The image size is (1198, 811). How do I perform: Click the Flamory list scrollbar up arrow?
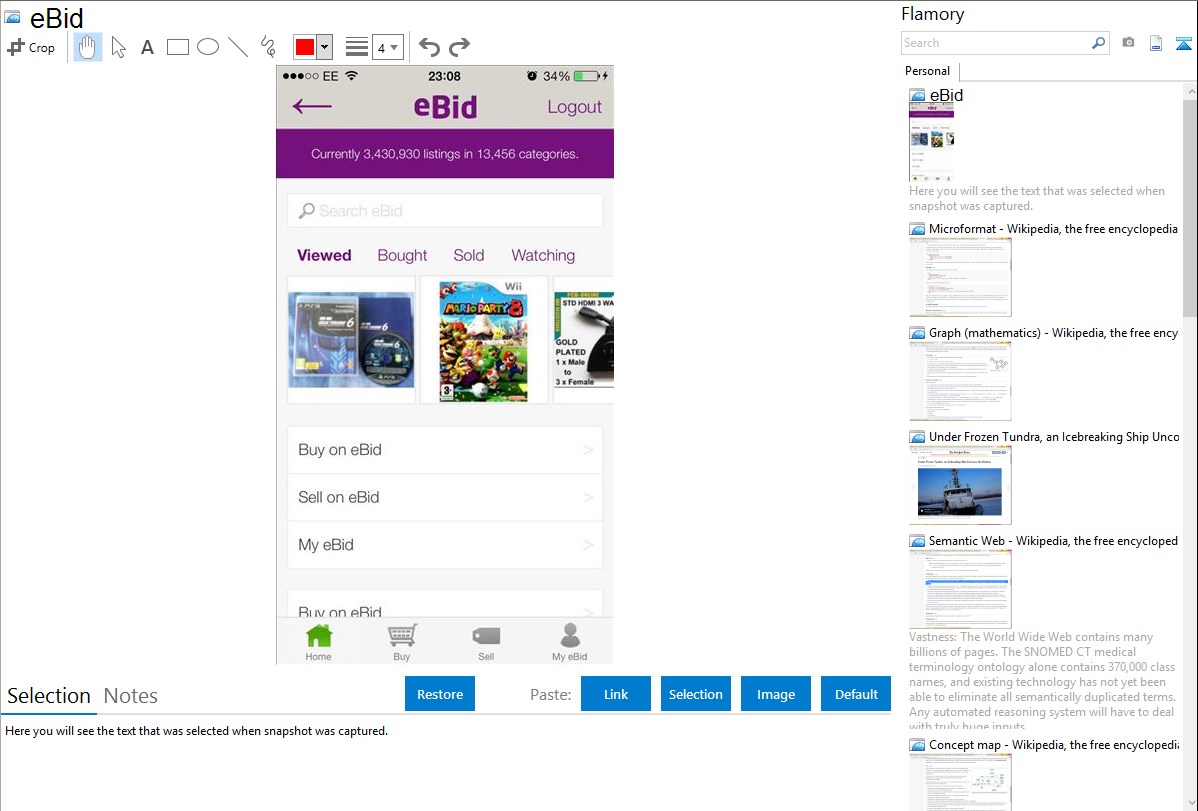coord(1190,92)
